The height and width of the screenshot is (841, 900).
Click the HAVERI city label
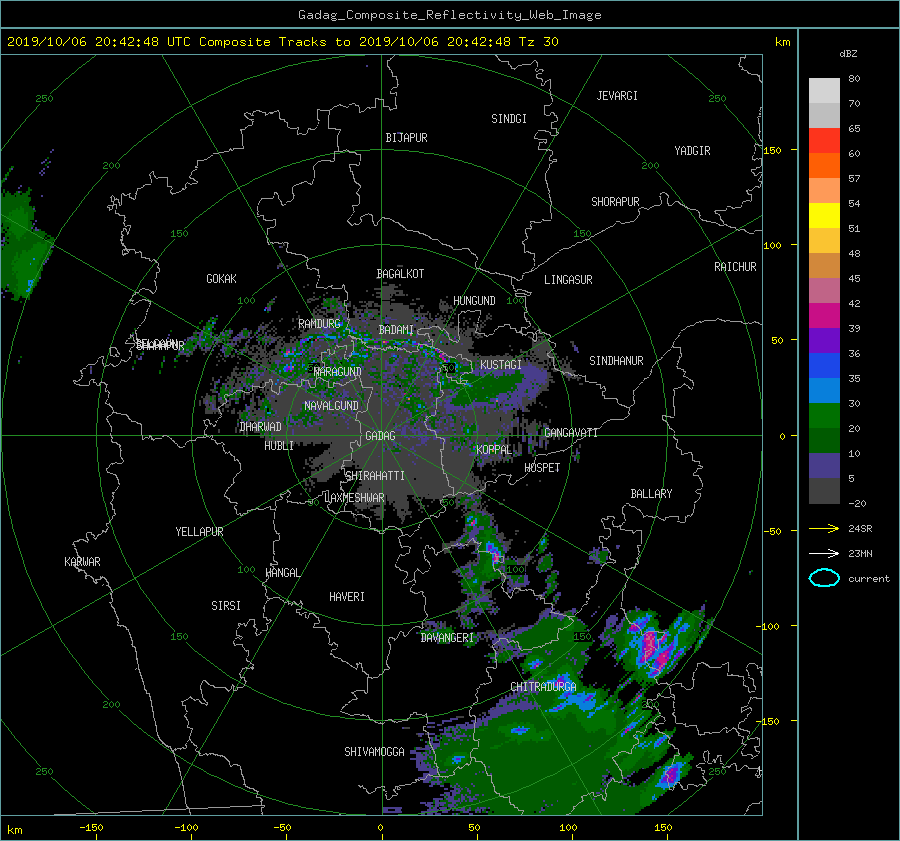pos(347,597)
